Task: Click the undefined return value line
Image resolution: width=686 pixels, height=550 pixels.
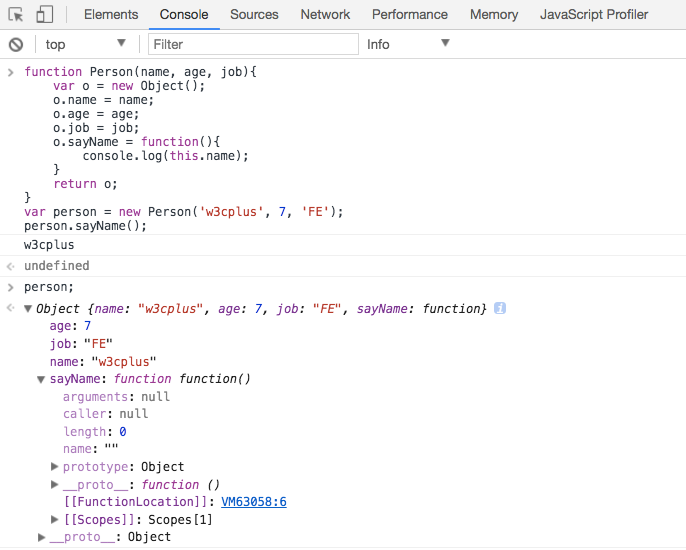Action: click(56, 266)
